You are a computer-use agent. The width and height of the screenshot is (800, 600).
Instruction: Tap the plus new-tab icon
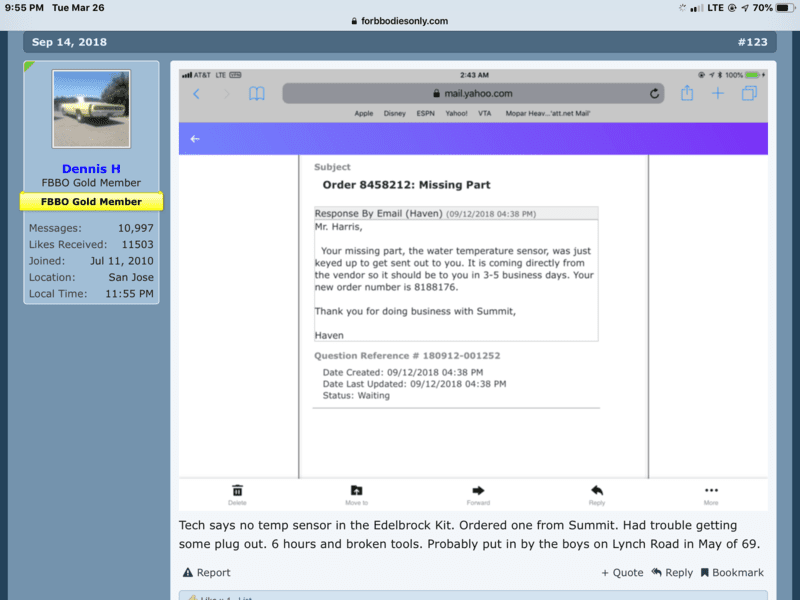click(x=718, y=93)
